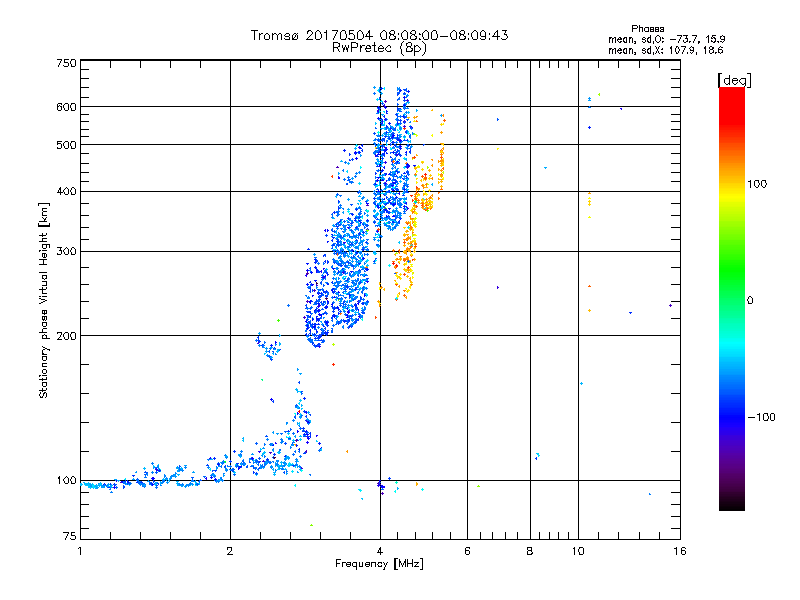
Task: Click the y-axis tick label '600'
Action: 66,107
